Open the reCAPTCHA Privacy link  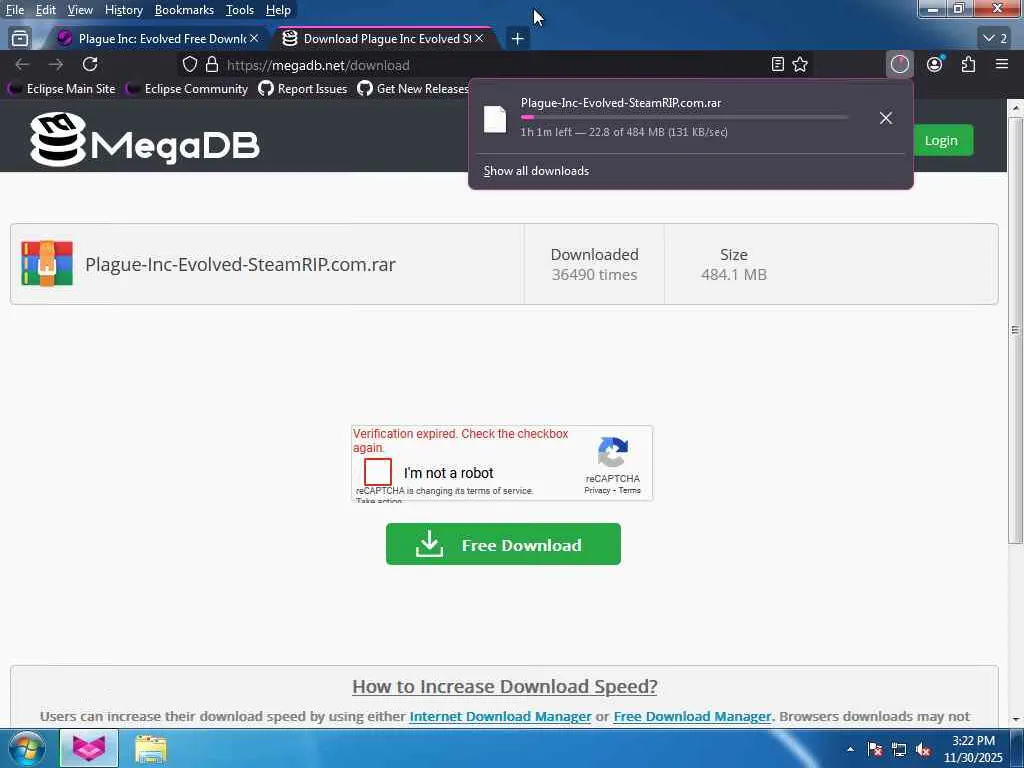click(597, 490)
